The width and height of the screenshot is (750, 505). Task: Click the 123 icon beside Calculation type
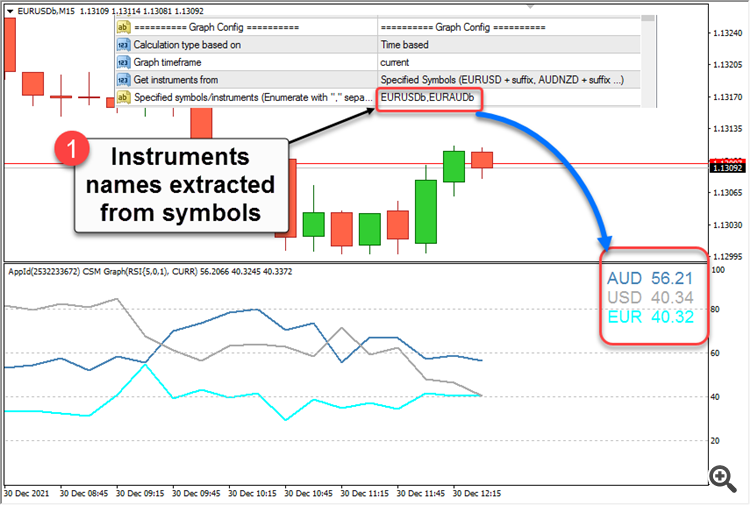point(123,45)
